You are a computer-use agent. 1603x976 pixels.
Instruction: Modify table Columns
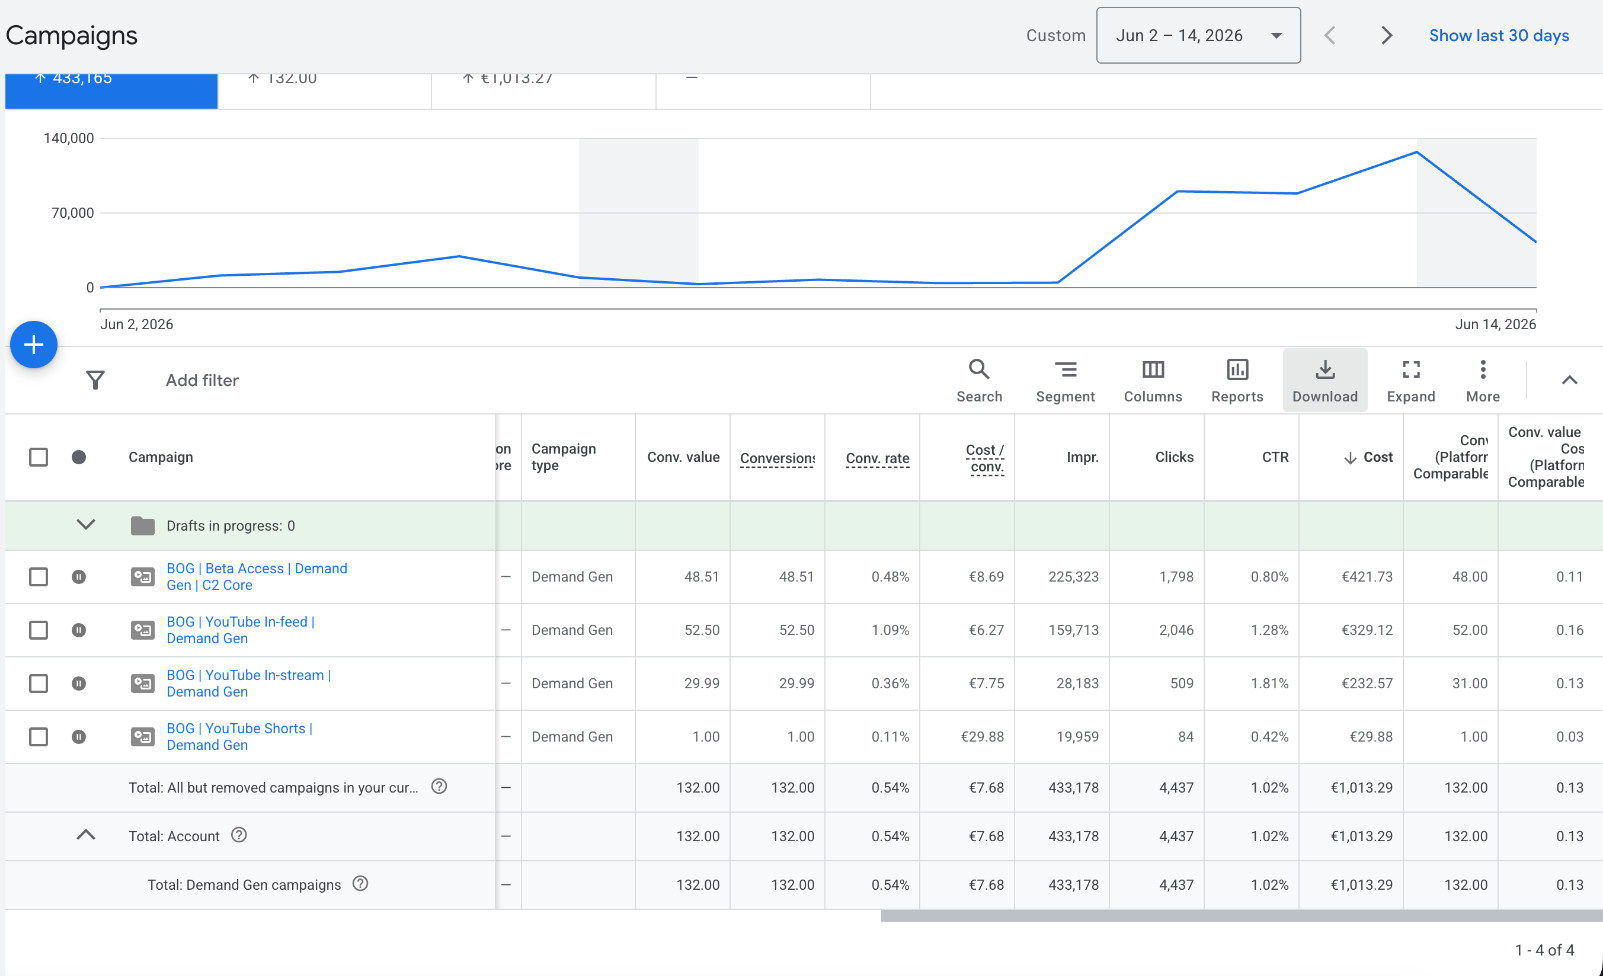(1153, 381)
